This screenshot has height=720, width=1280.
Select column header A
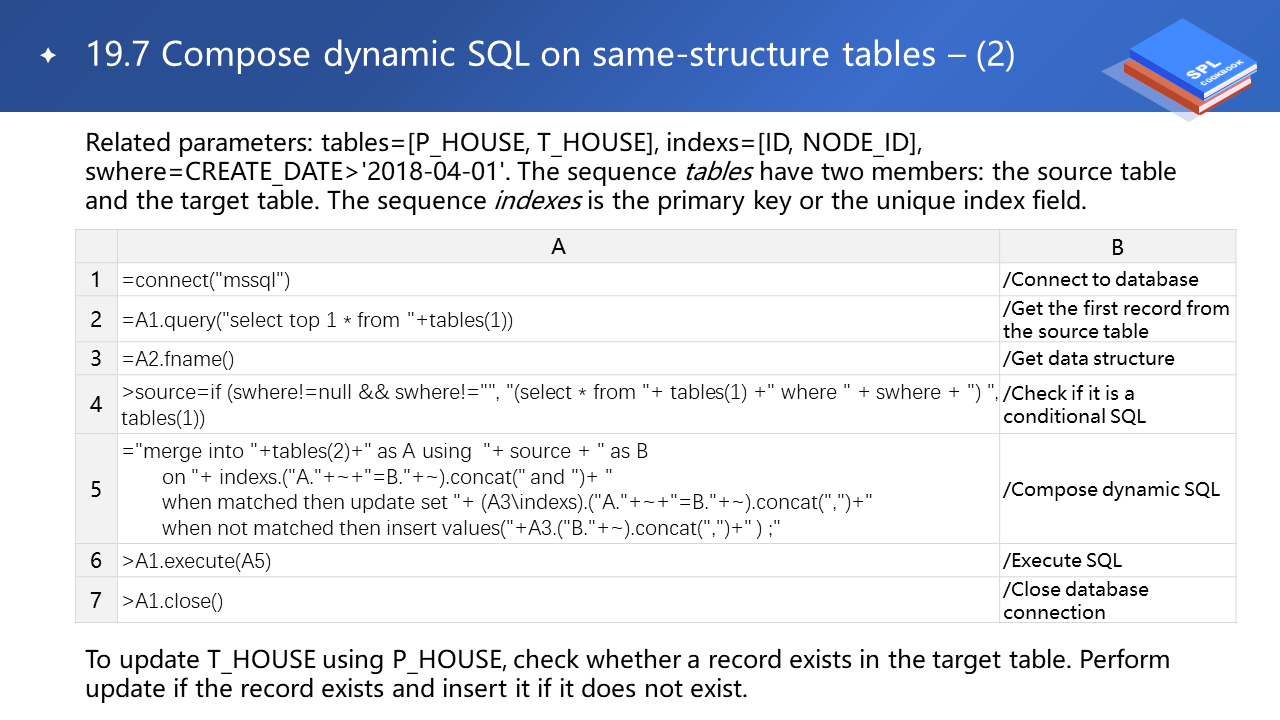tap(558, 247)
